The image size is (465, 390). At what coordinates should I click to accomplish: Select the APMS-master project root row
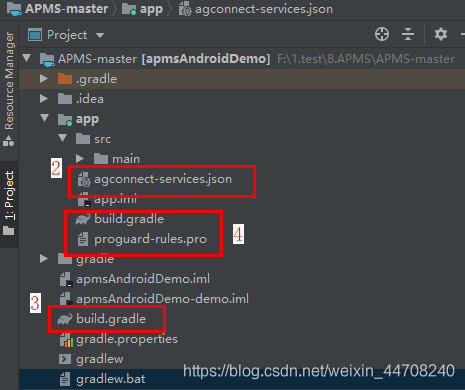coord(242,59)
